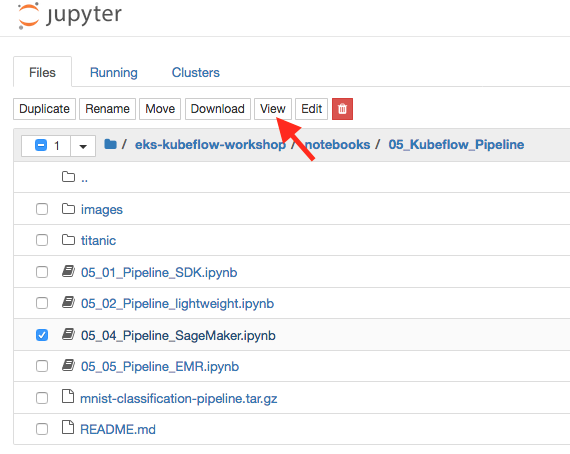The image size is (570, 454).
Task: Uncheck the 05_04_Pipeline_SageMaker.ipynb checkbox
Action: pyautogui.click(x=42, y=335)
